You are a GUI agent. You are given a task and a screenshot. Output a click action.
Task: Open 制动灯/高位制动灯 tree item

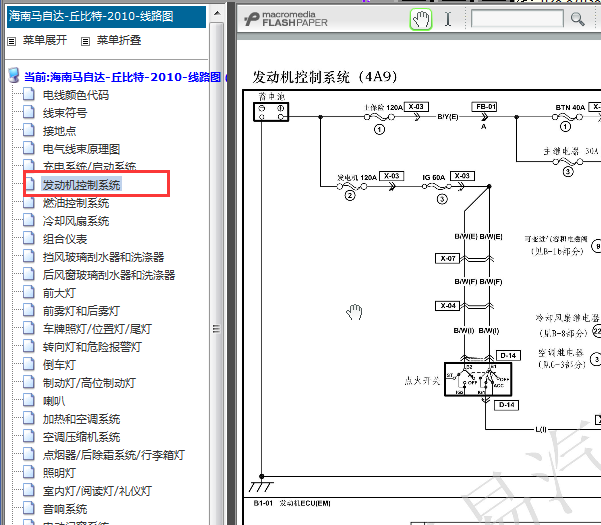(x=89, y=383)
